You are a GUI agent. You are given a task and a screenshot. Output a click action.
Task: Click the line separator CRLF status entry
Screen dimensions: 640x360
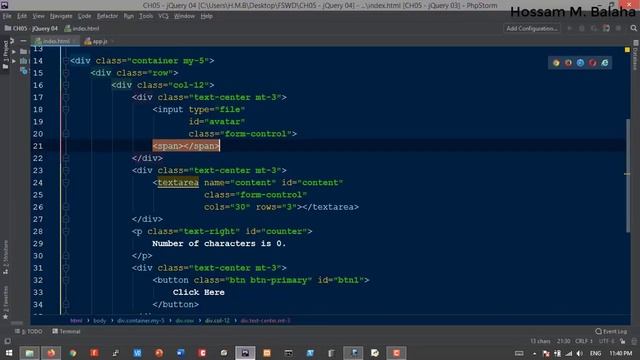(583, 341)
